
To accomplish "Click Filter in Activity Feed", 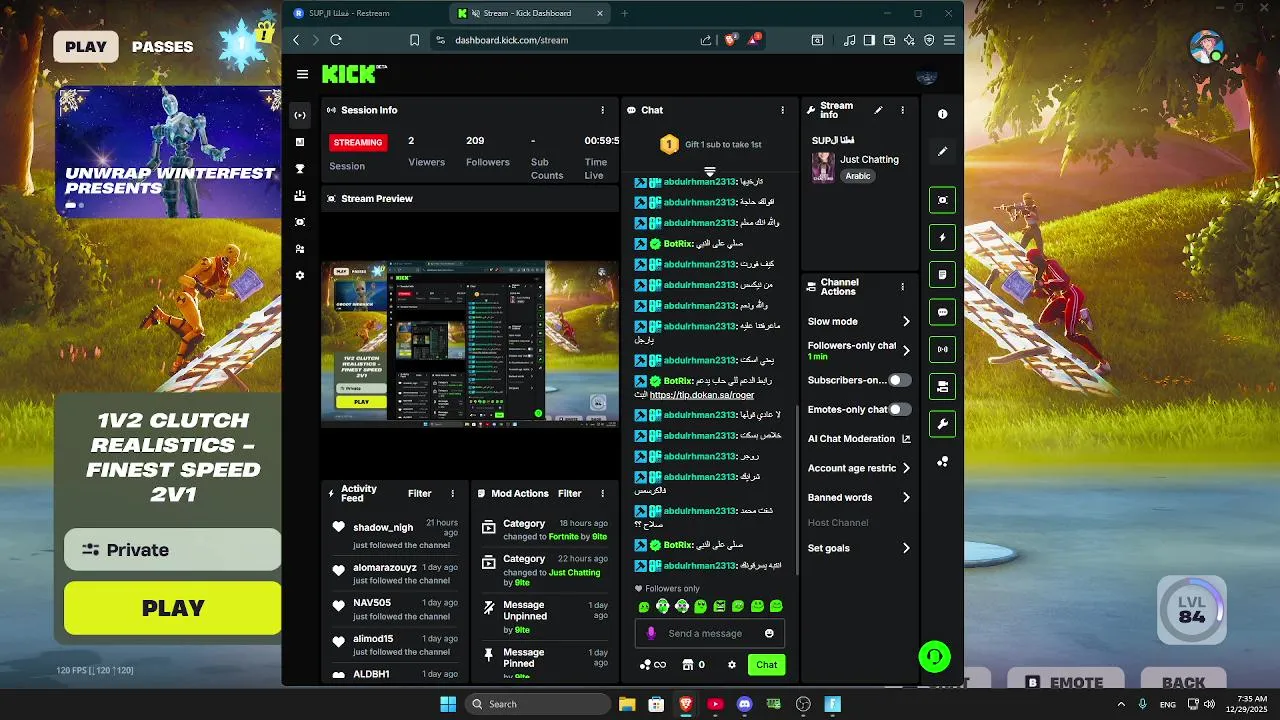I will click(x=419, y=493).
